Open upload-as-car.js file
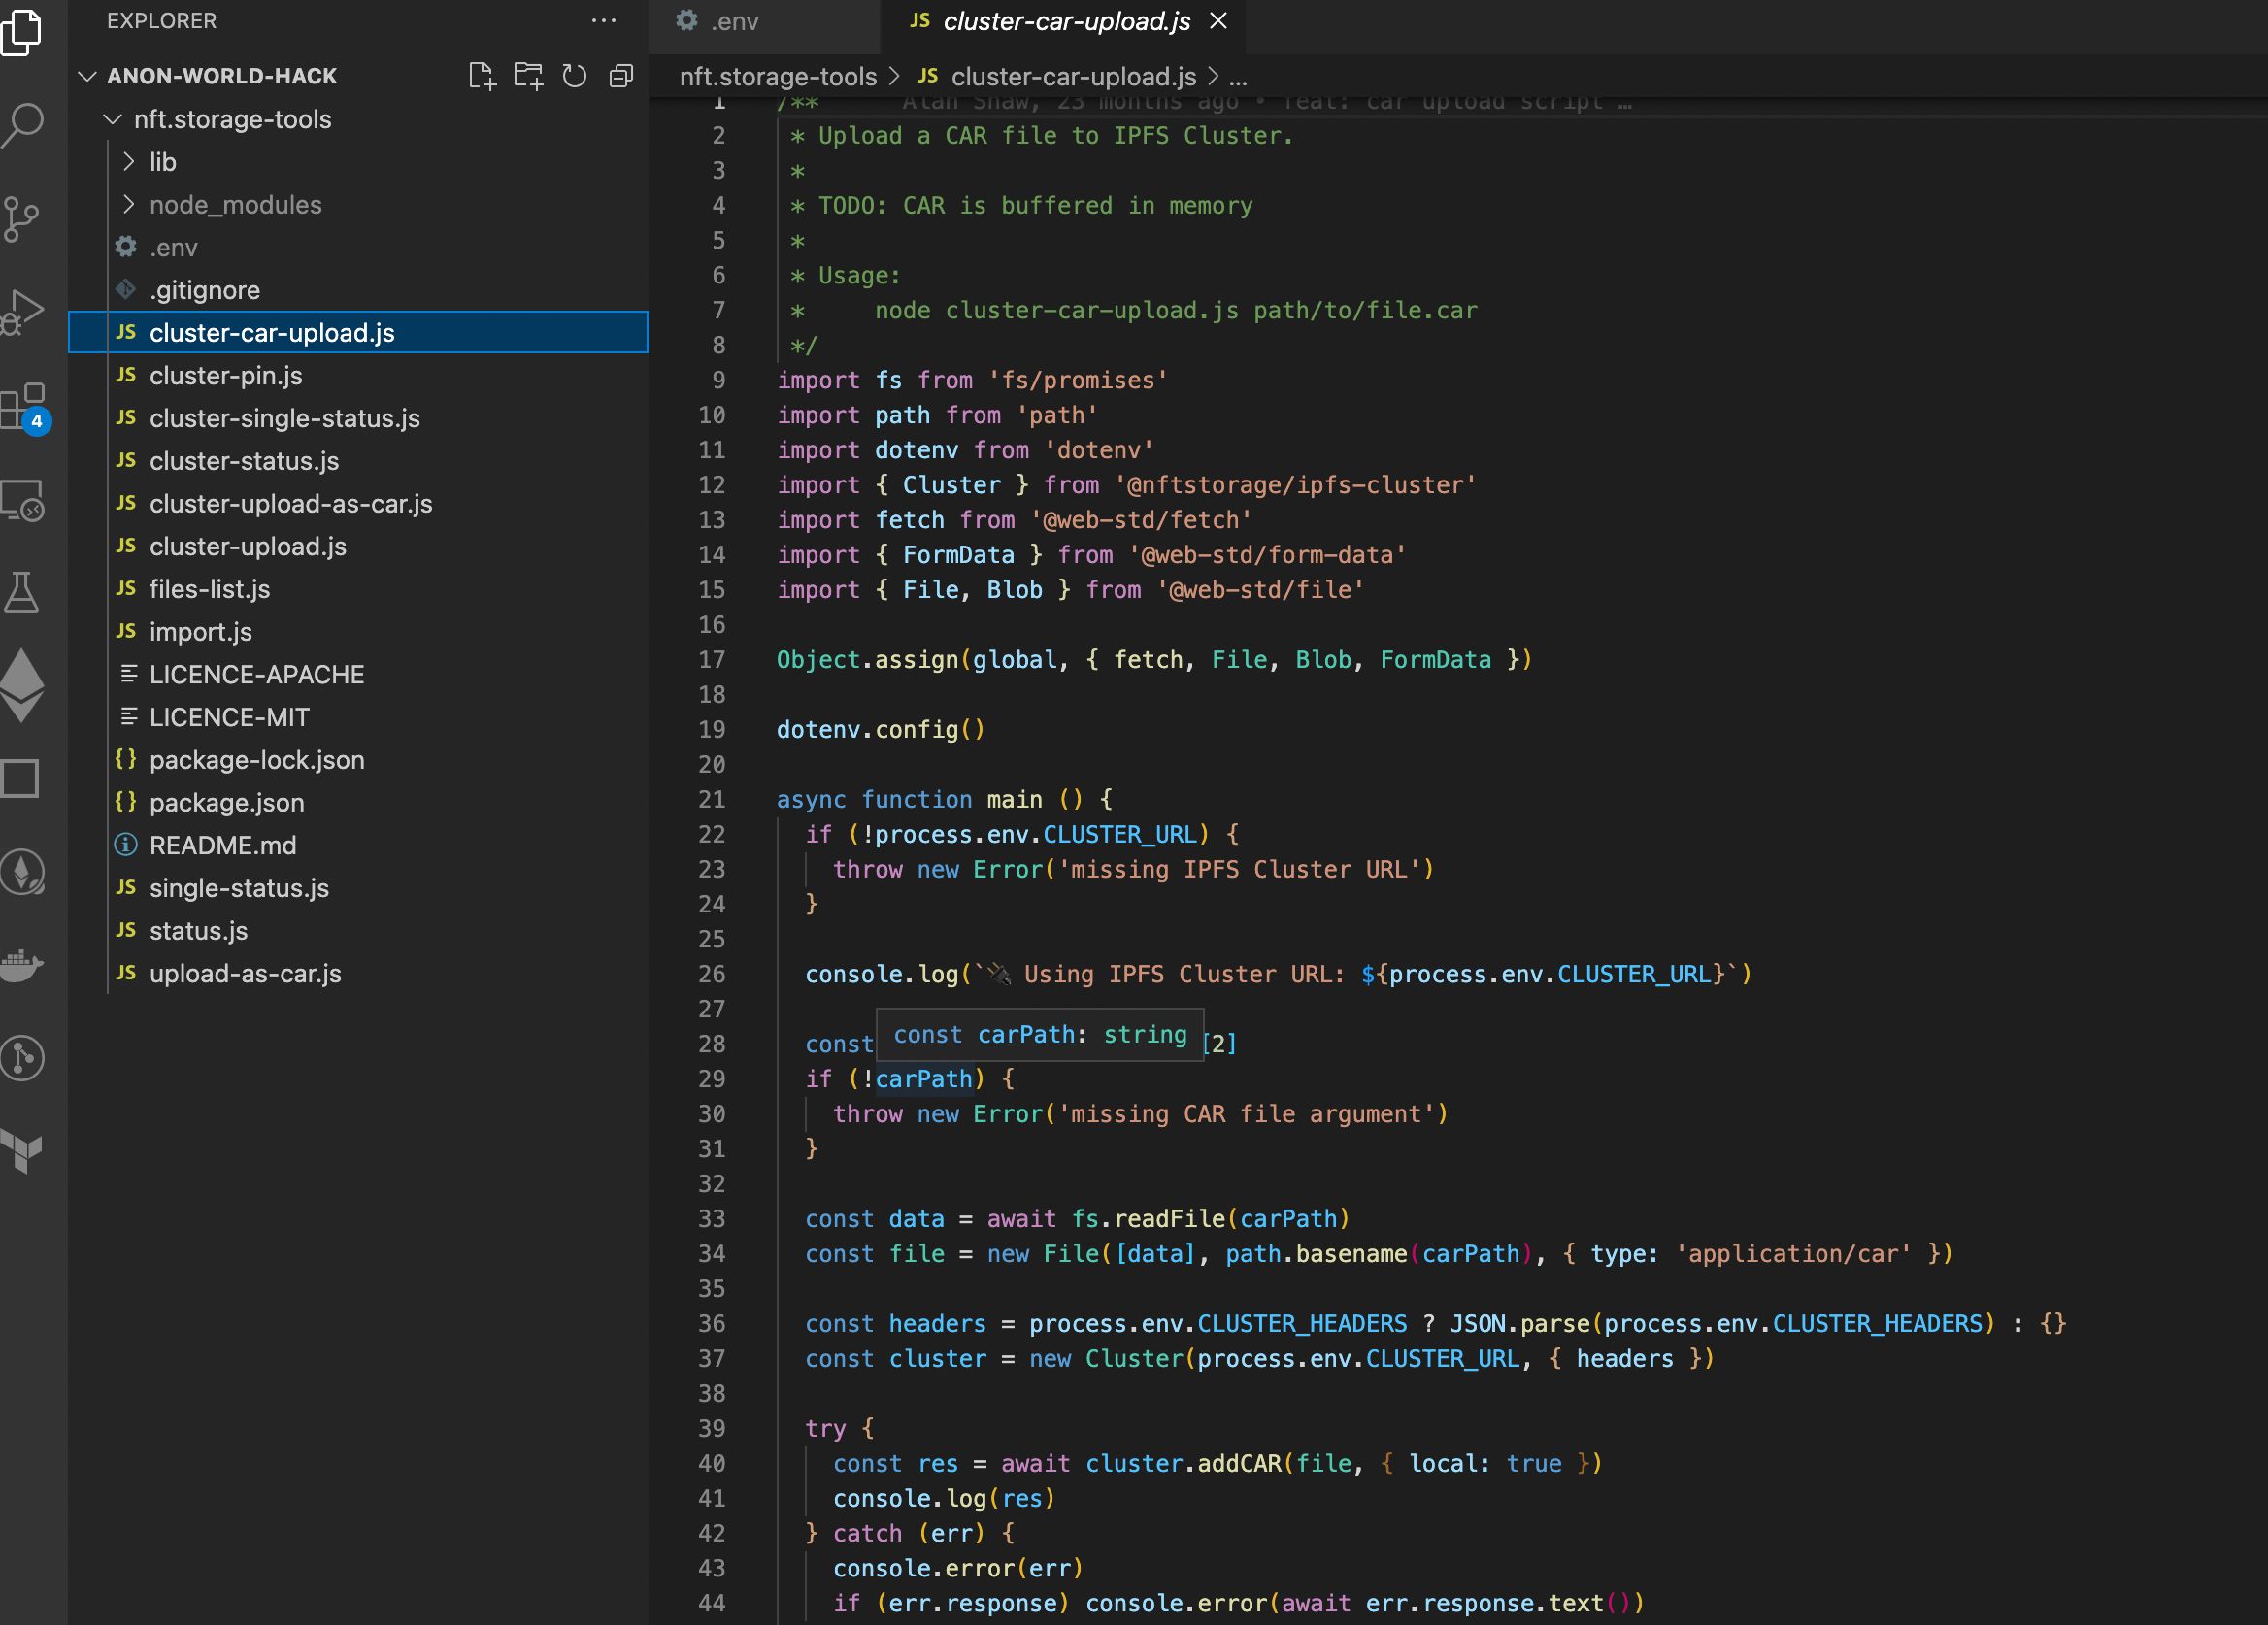The height and width of the screenshot is (1625, 2268). (x=359, y=974)
